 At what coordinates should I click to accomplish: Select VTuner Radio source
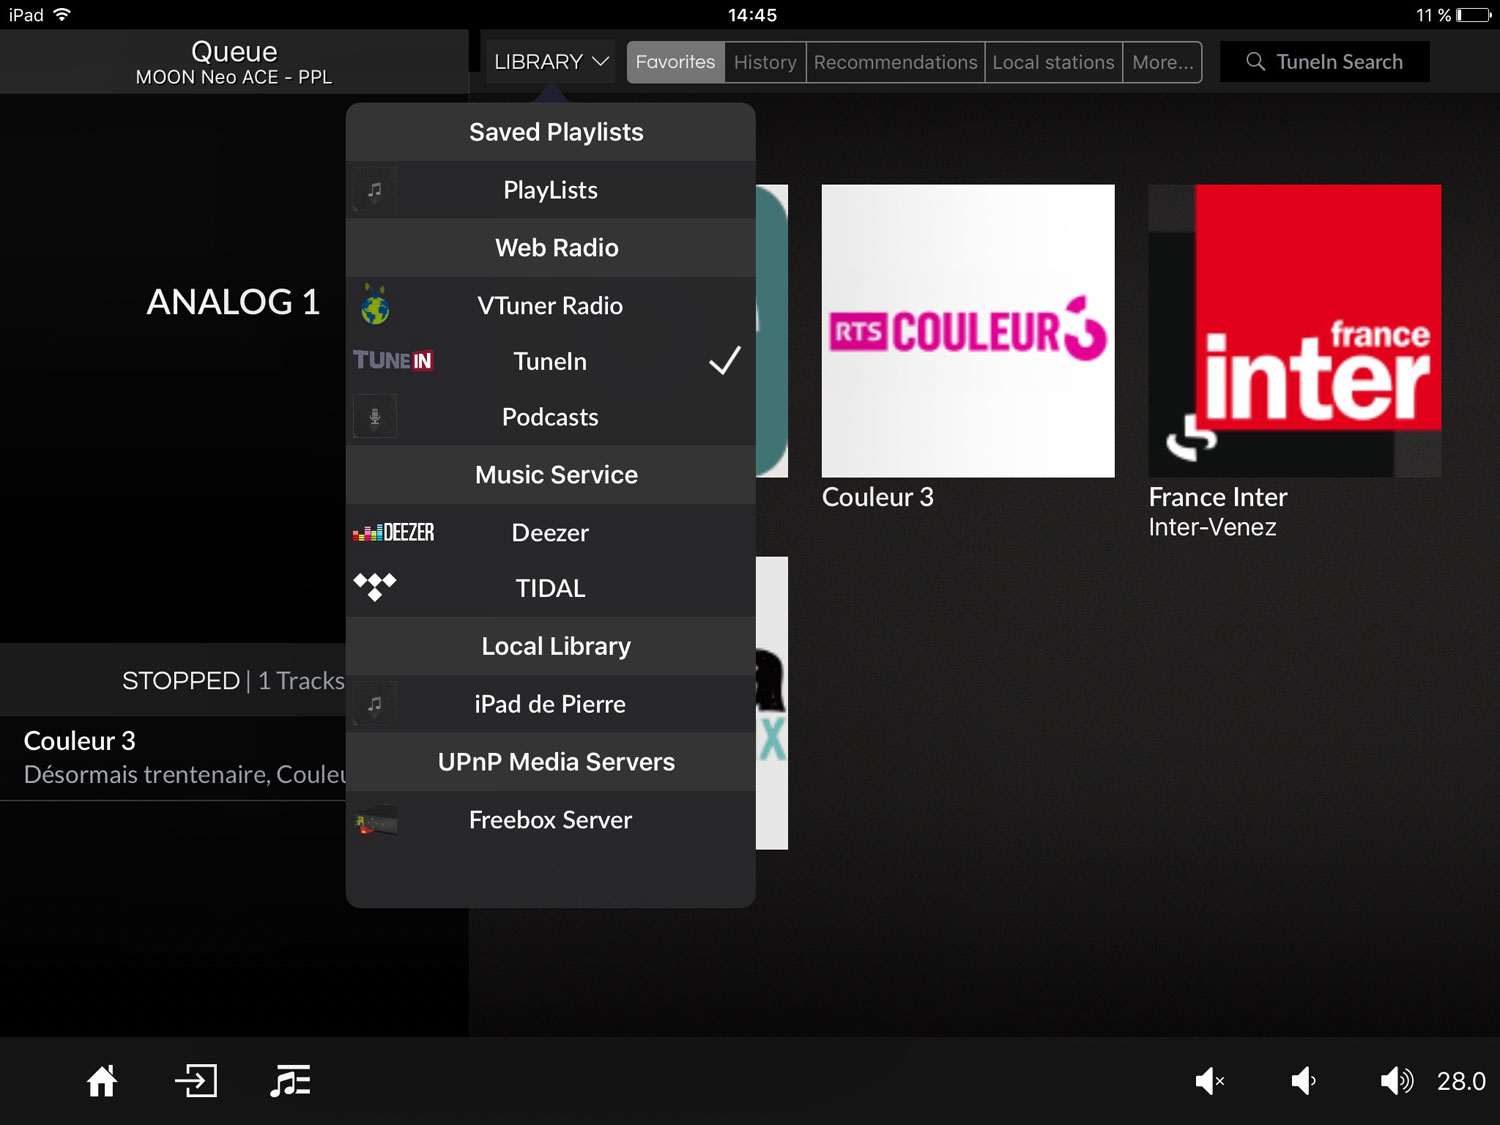tap(550, 305)
